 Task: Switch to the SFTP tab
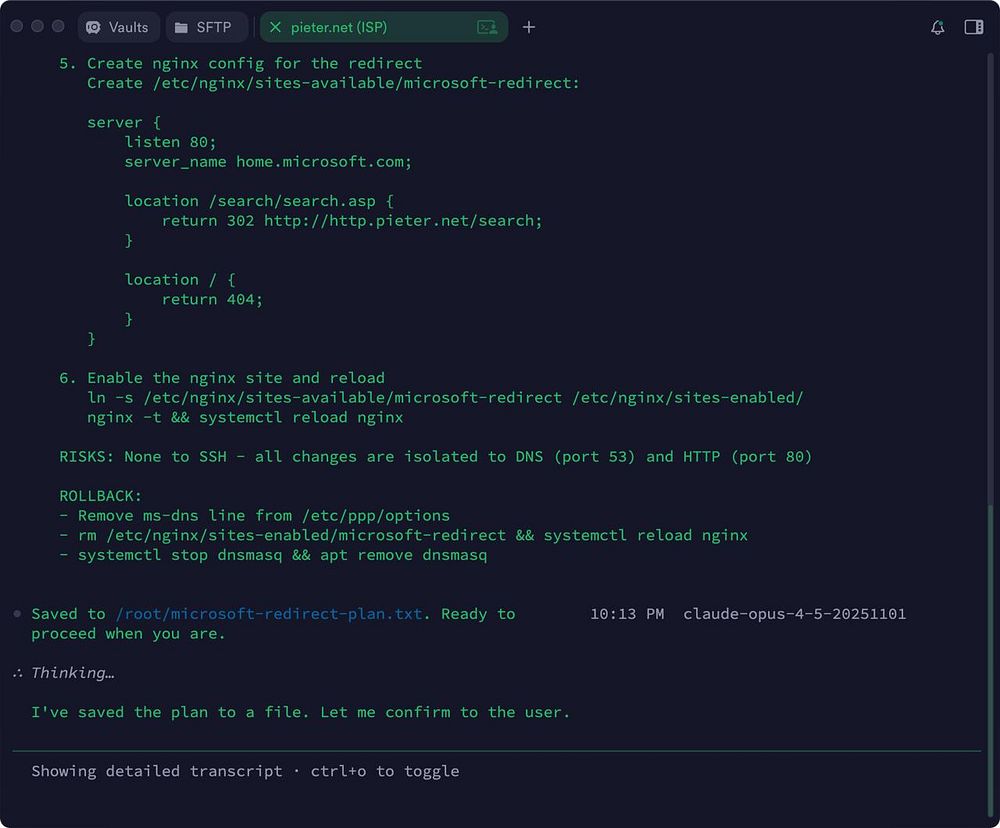[x=207, y=27]
